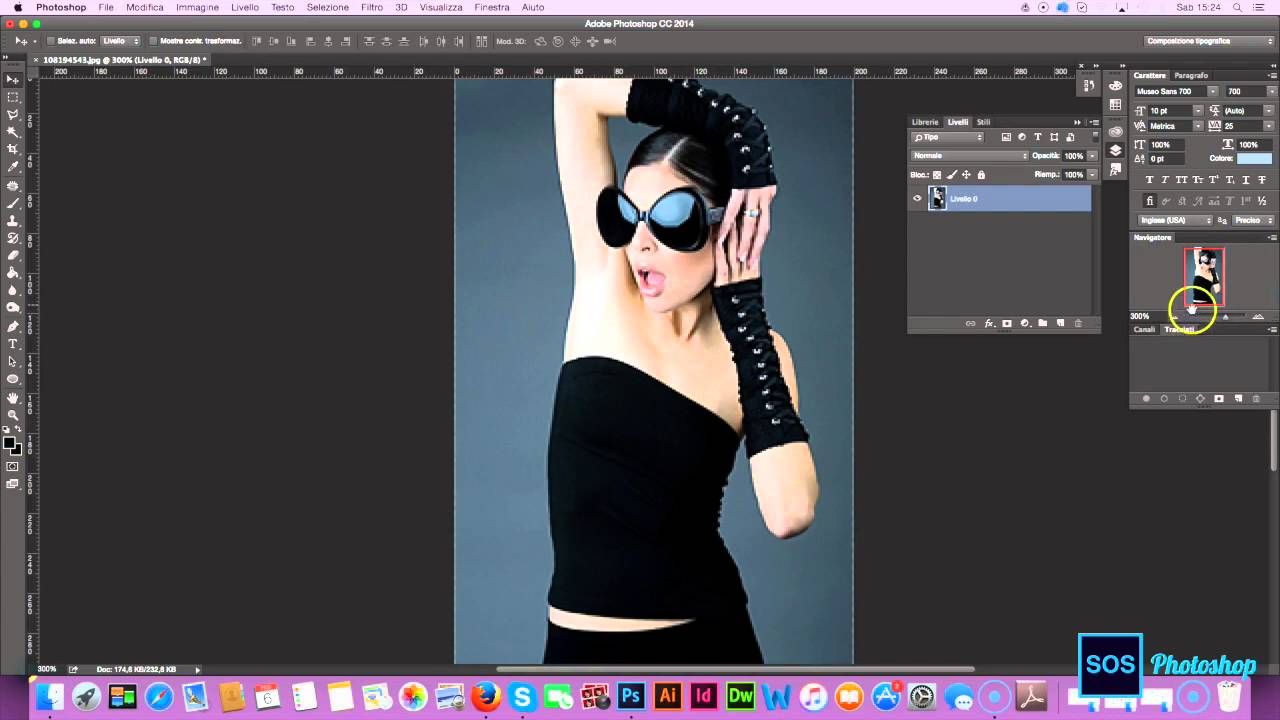Open Riemp. fill dropdown arrow
The image size is (1280, 720).
[x=1092, y=175]
